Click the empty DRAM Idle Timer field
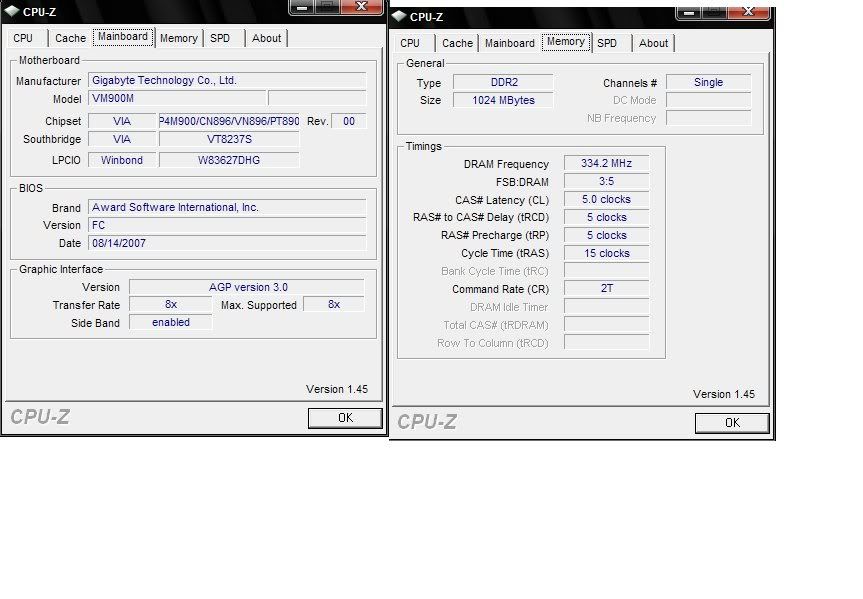This screenshot has width=863, height=599. [607, 307]
